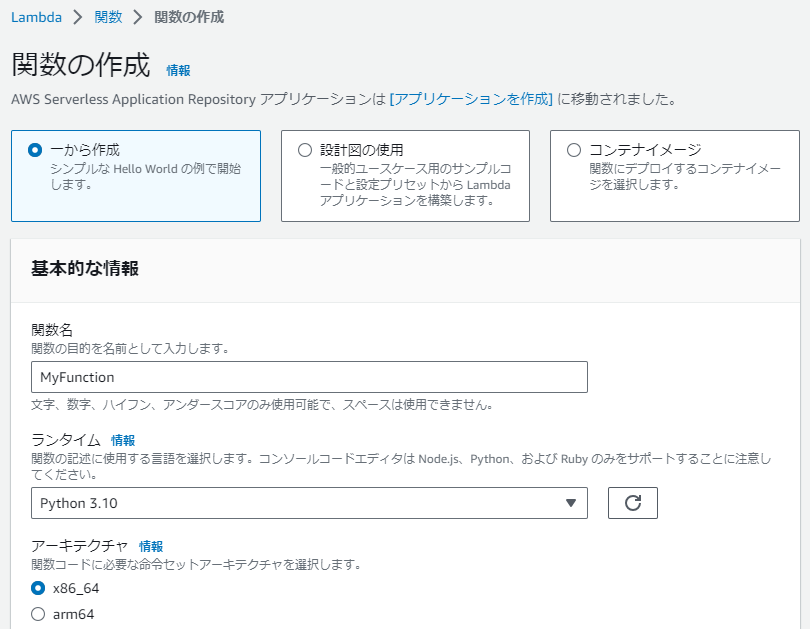Viewport: 810px width, 629px height.
Task: Click the 基本的な情報 section heading
Action: (x=85, y=269)
